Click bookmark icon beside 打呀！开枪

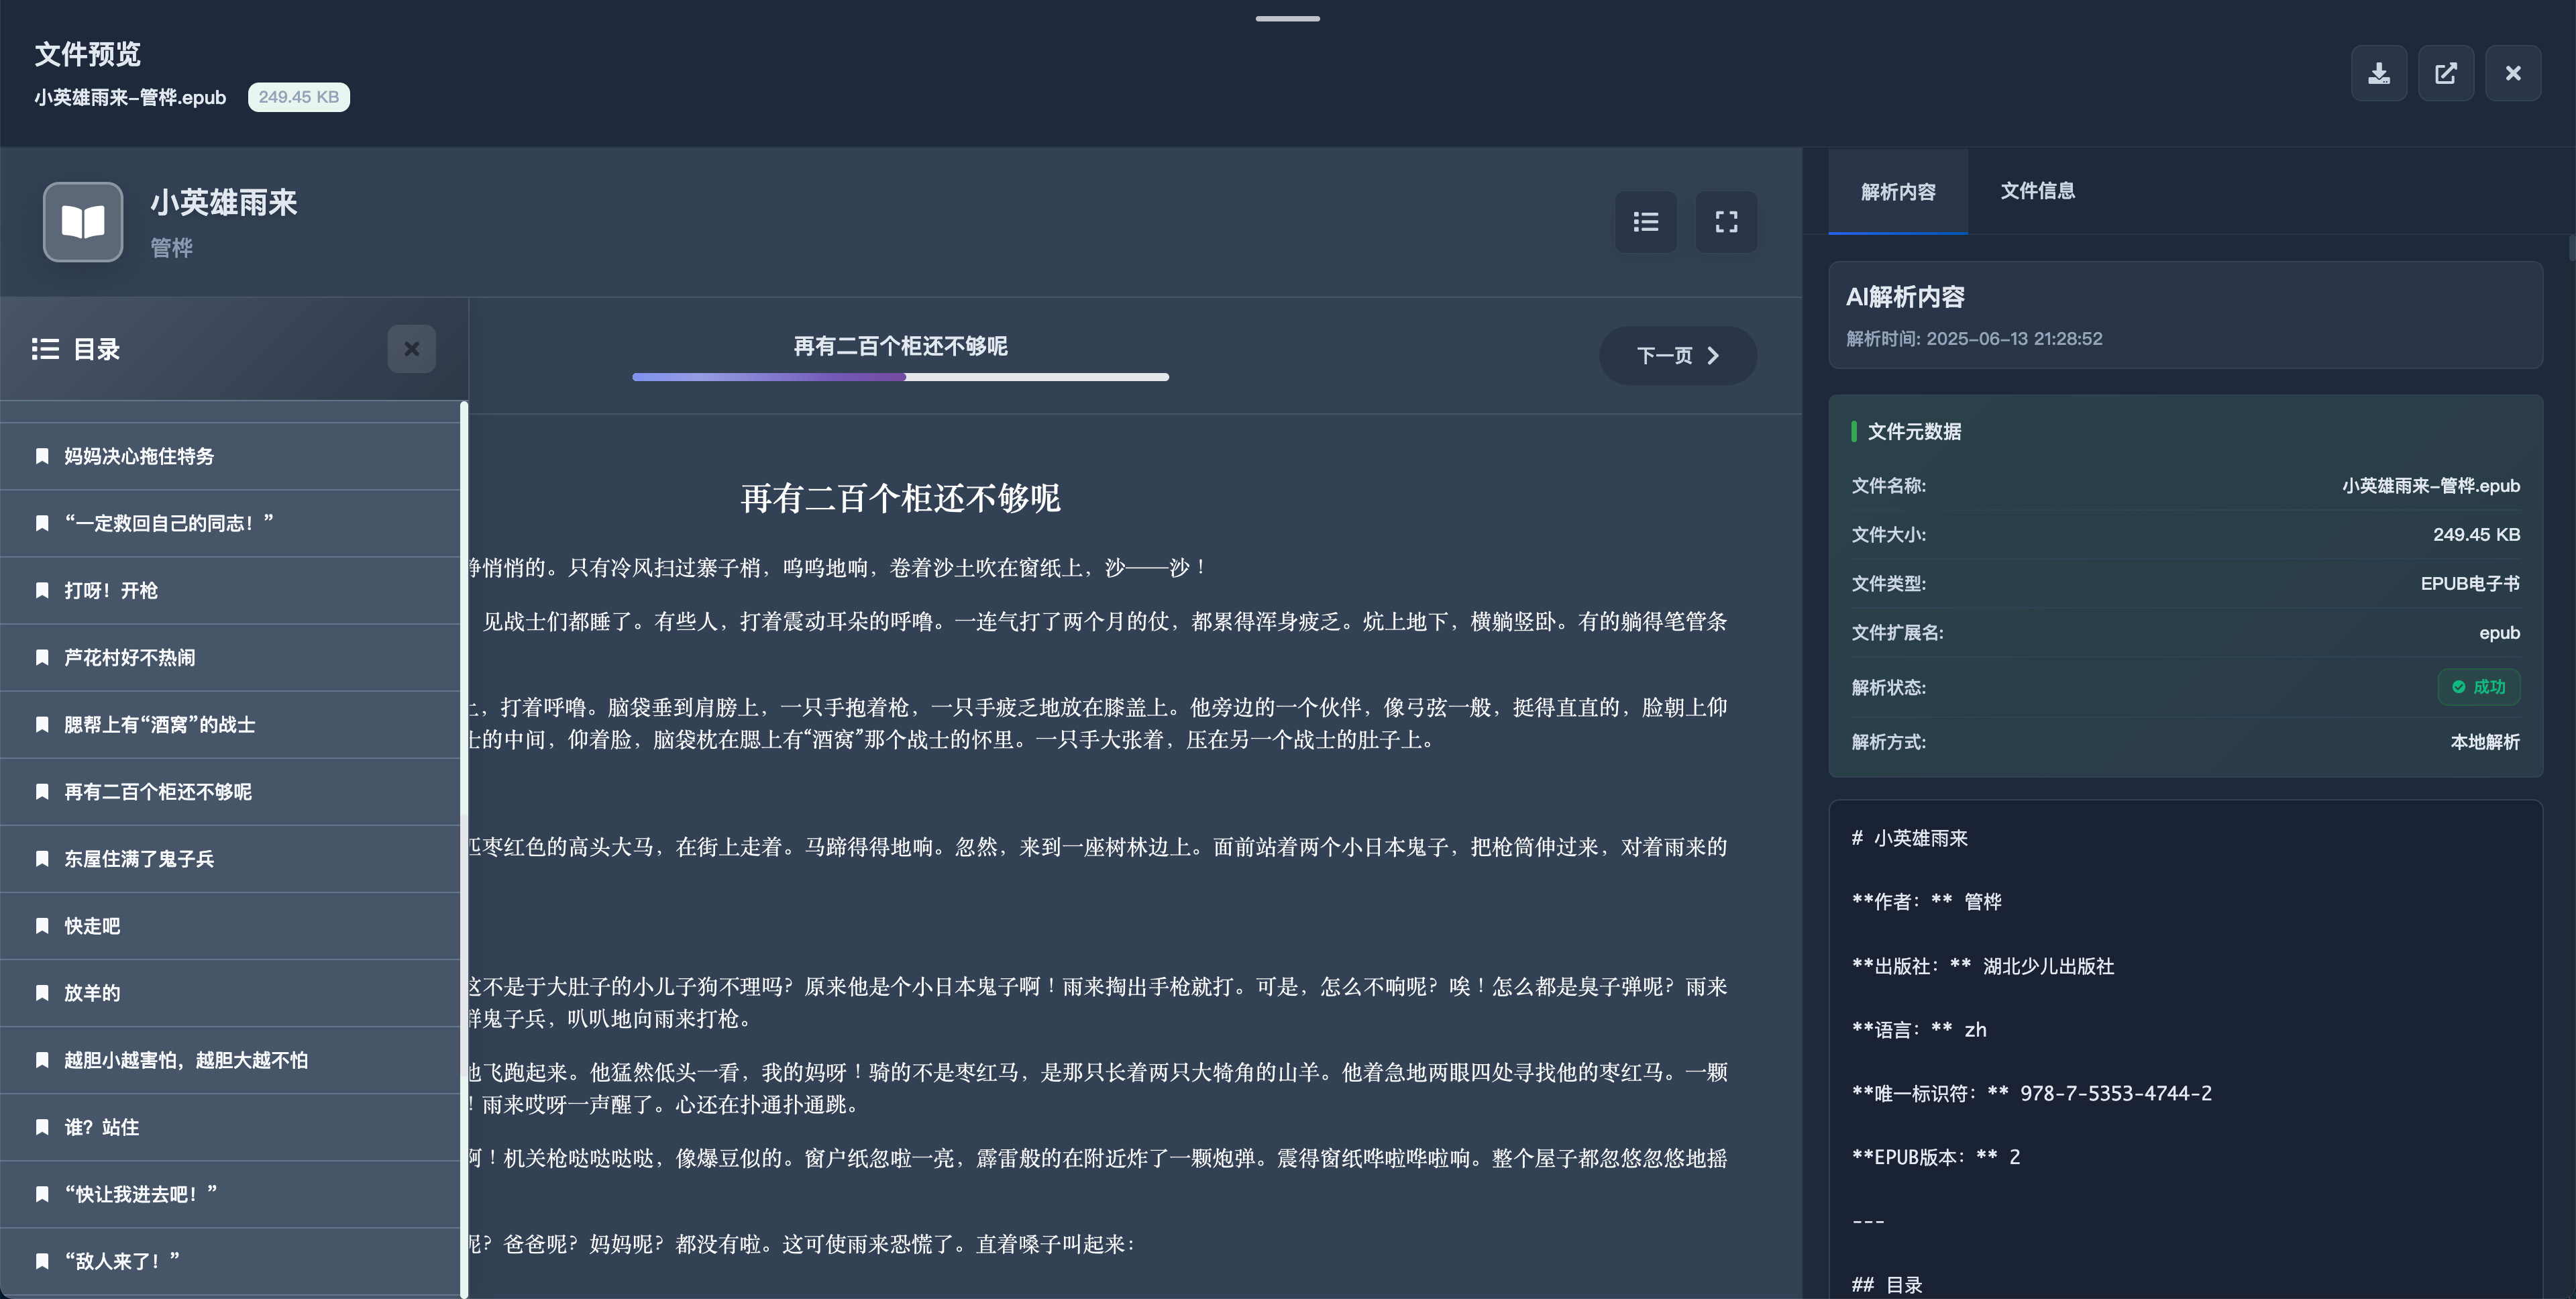click(42, 590)
